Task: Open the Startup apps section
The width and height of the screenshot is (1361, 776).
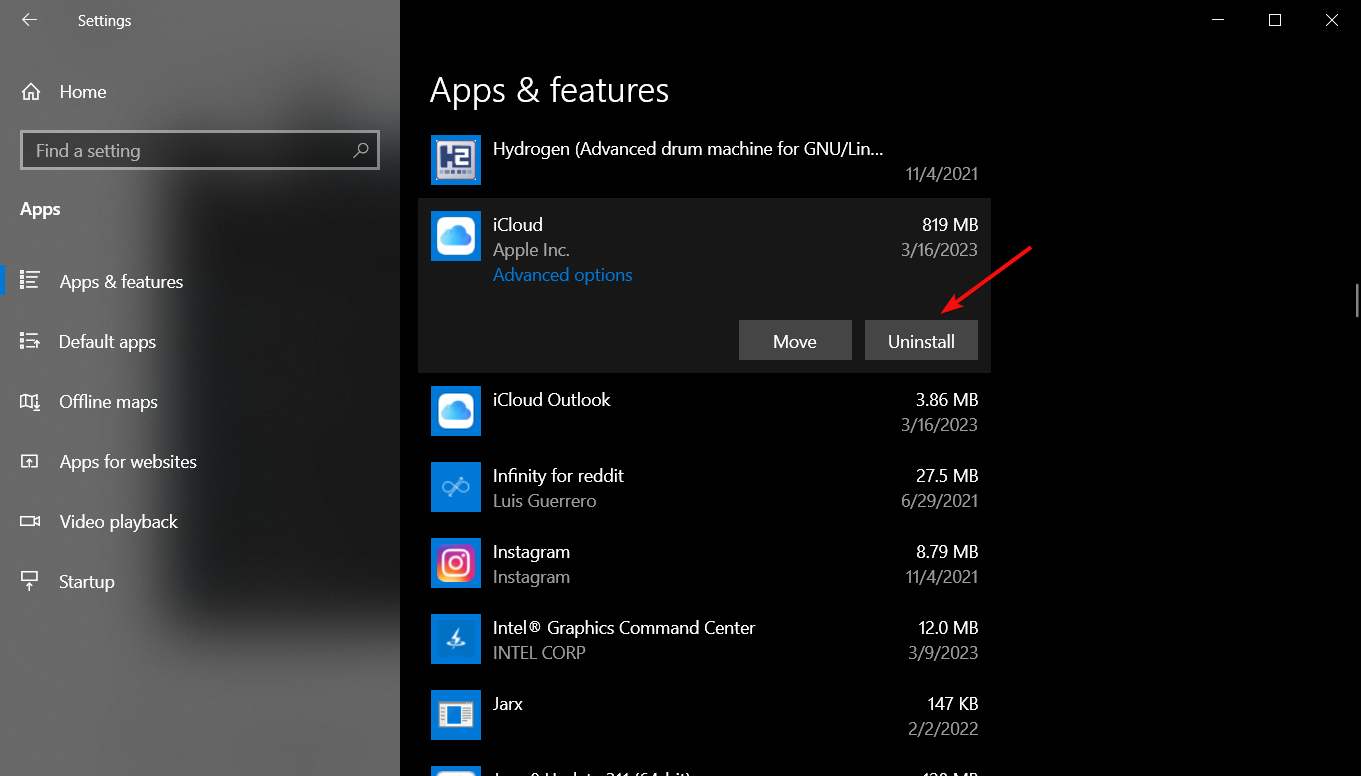Action: (86, 582)
